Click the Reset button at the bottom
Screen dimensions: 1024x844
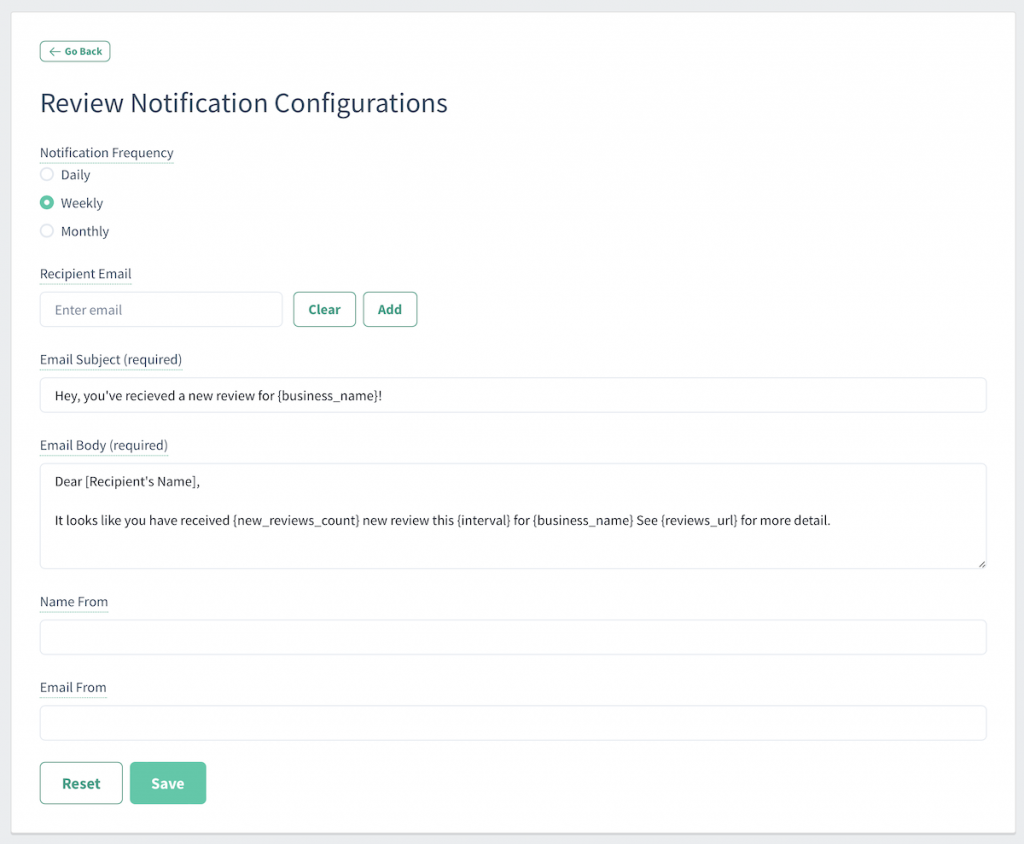[x=80, y=783]
